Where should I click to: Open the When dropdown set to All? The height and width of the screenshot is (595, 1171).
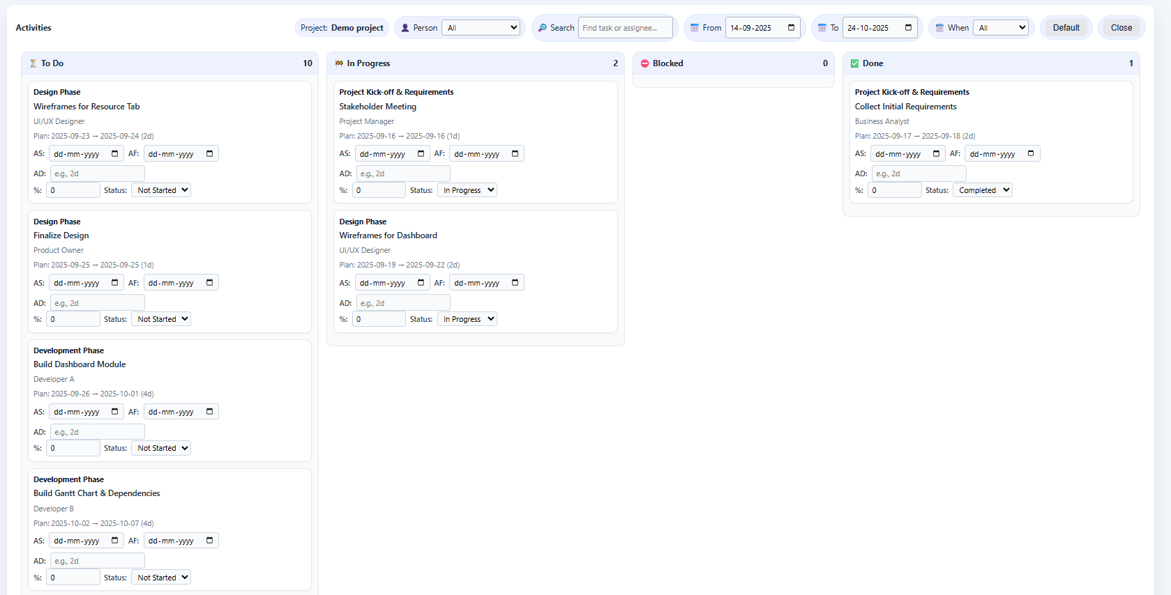(1001, 27)
